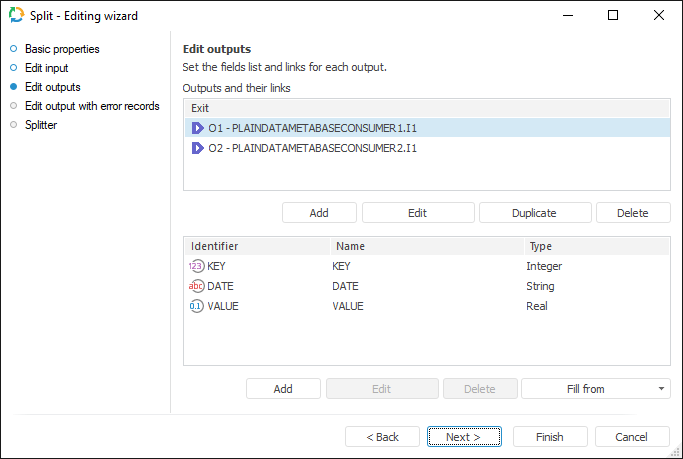Close the Split editing wizard window
This screenshot has height=459, width=683.
coord(657,16)
